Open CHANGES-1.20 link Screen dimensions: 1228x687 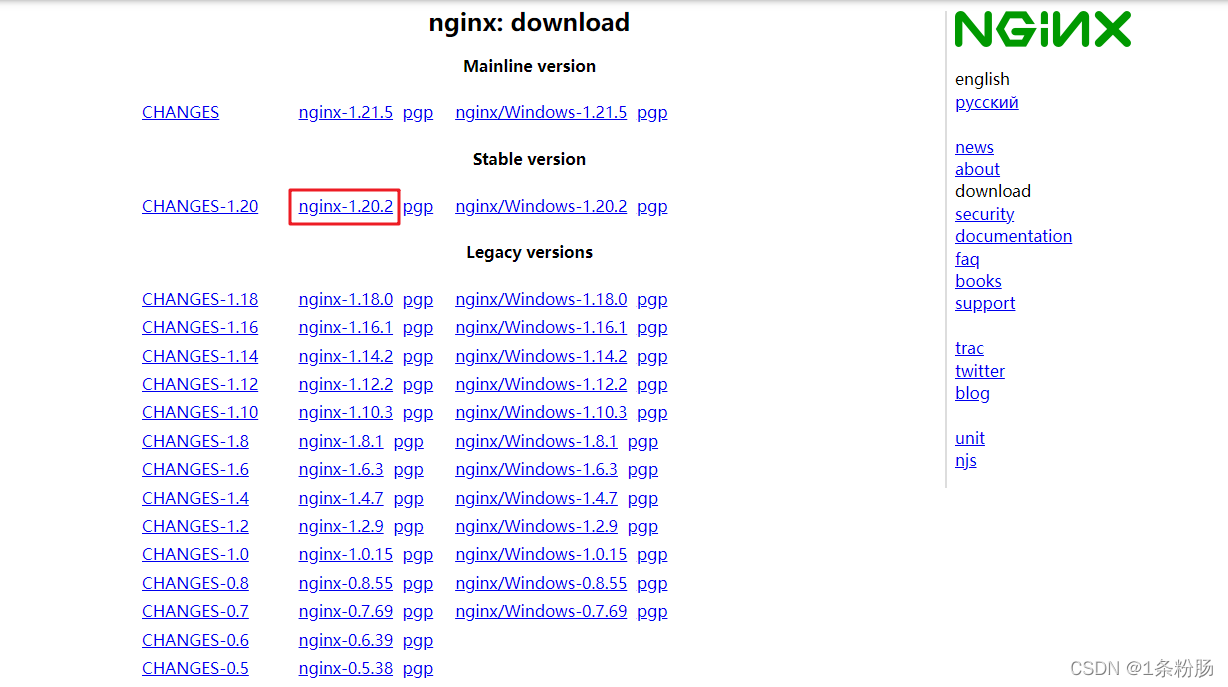point(200,207)
